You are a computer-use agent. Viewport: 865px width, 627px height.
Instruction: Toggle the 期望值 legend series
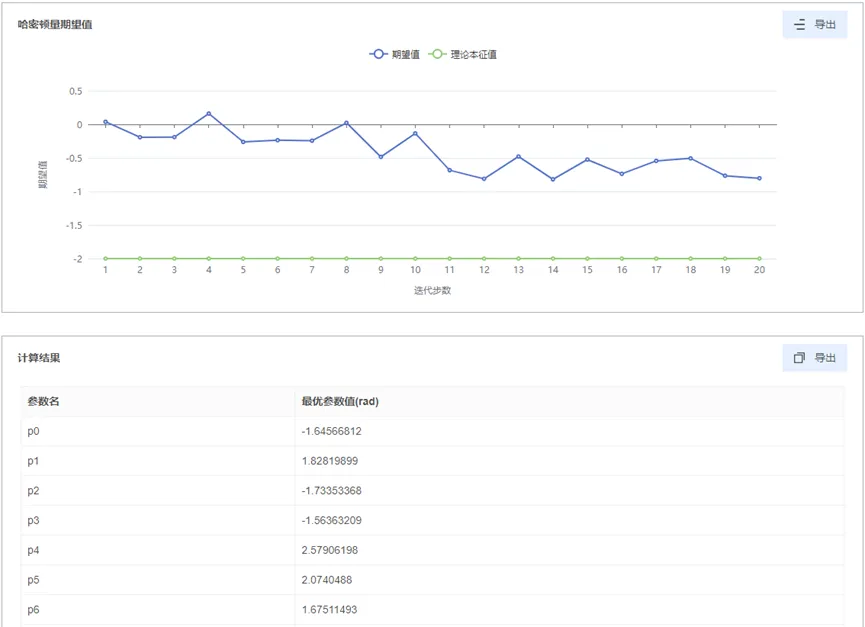click(394, 55)
